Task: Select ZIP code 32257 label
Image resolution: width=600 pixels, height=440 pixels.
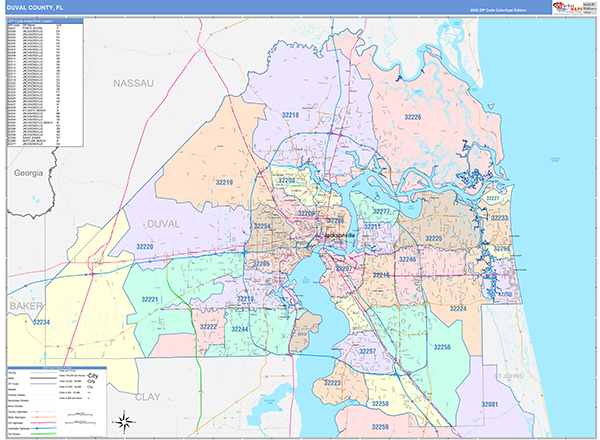Action: tap(367, 351)
